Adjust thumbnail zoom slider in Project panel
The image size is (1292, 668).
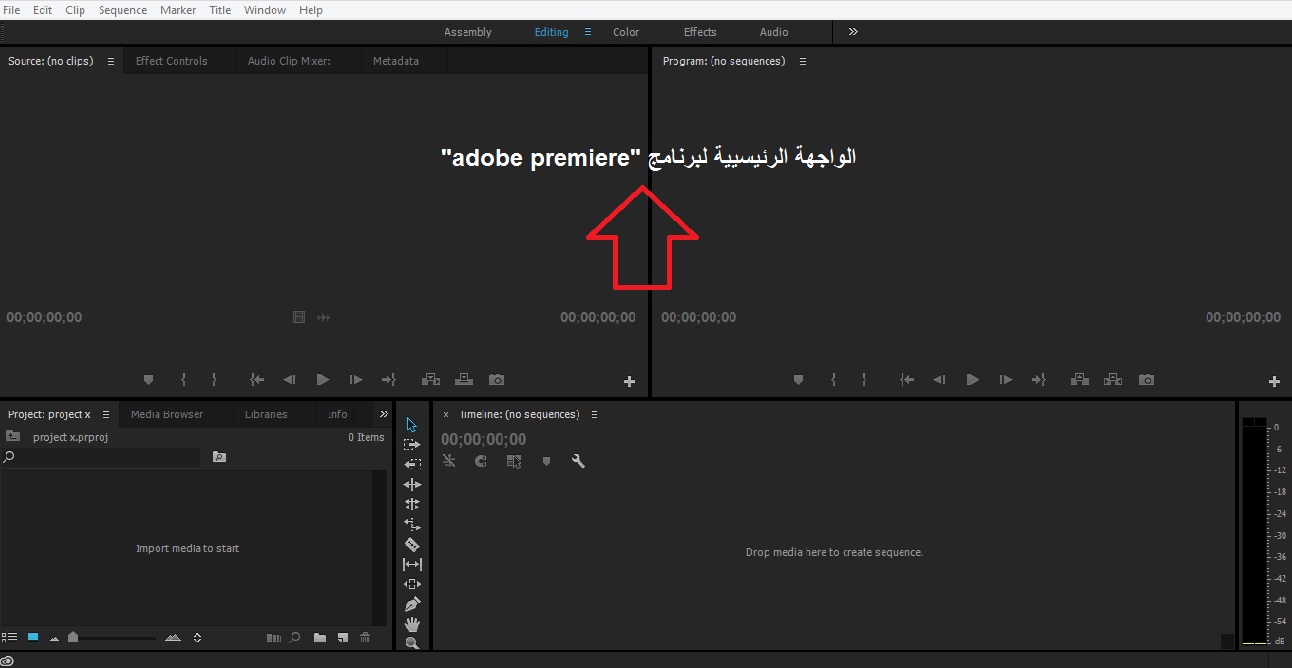pos(73,637)
